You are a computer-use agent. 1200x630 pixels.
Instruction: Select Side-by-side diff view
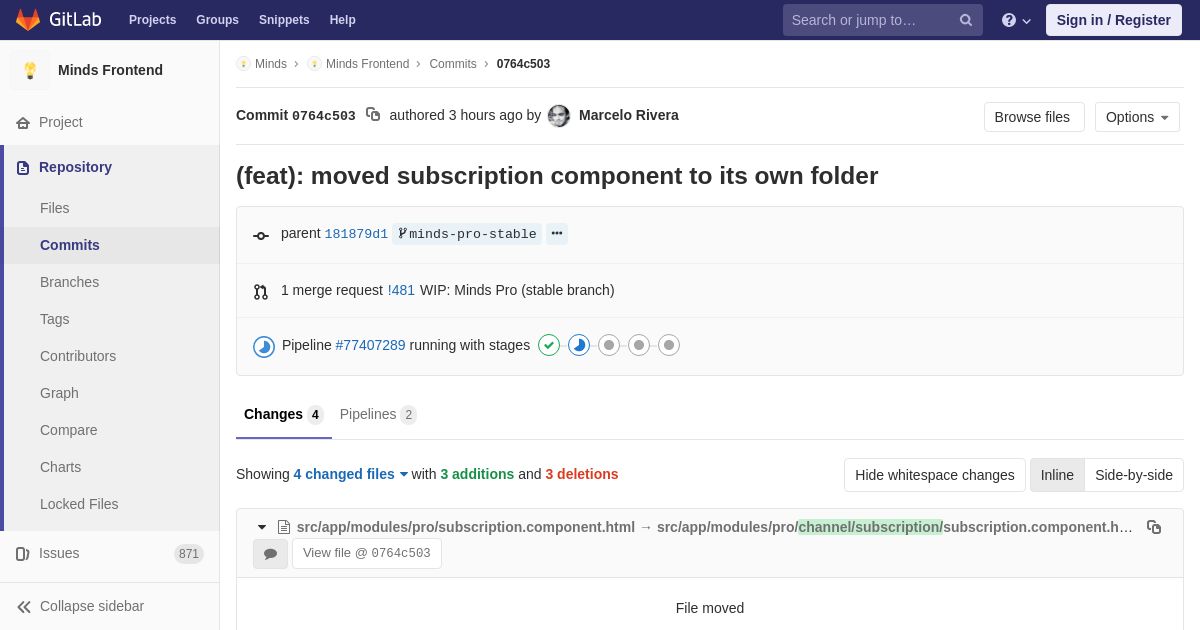[x=1134, y=475]
